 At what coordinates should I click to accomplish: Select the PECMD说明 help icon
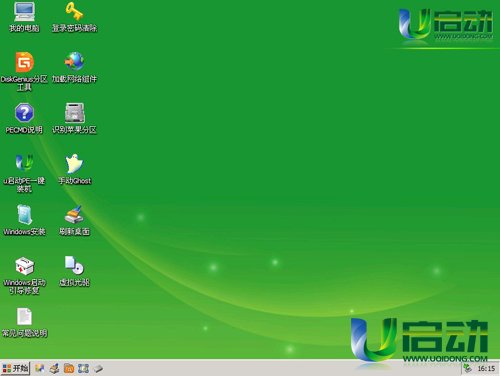pyautogui.click(x=24, y=113)
